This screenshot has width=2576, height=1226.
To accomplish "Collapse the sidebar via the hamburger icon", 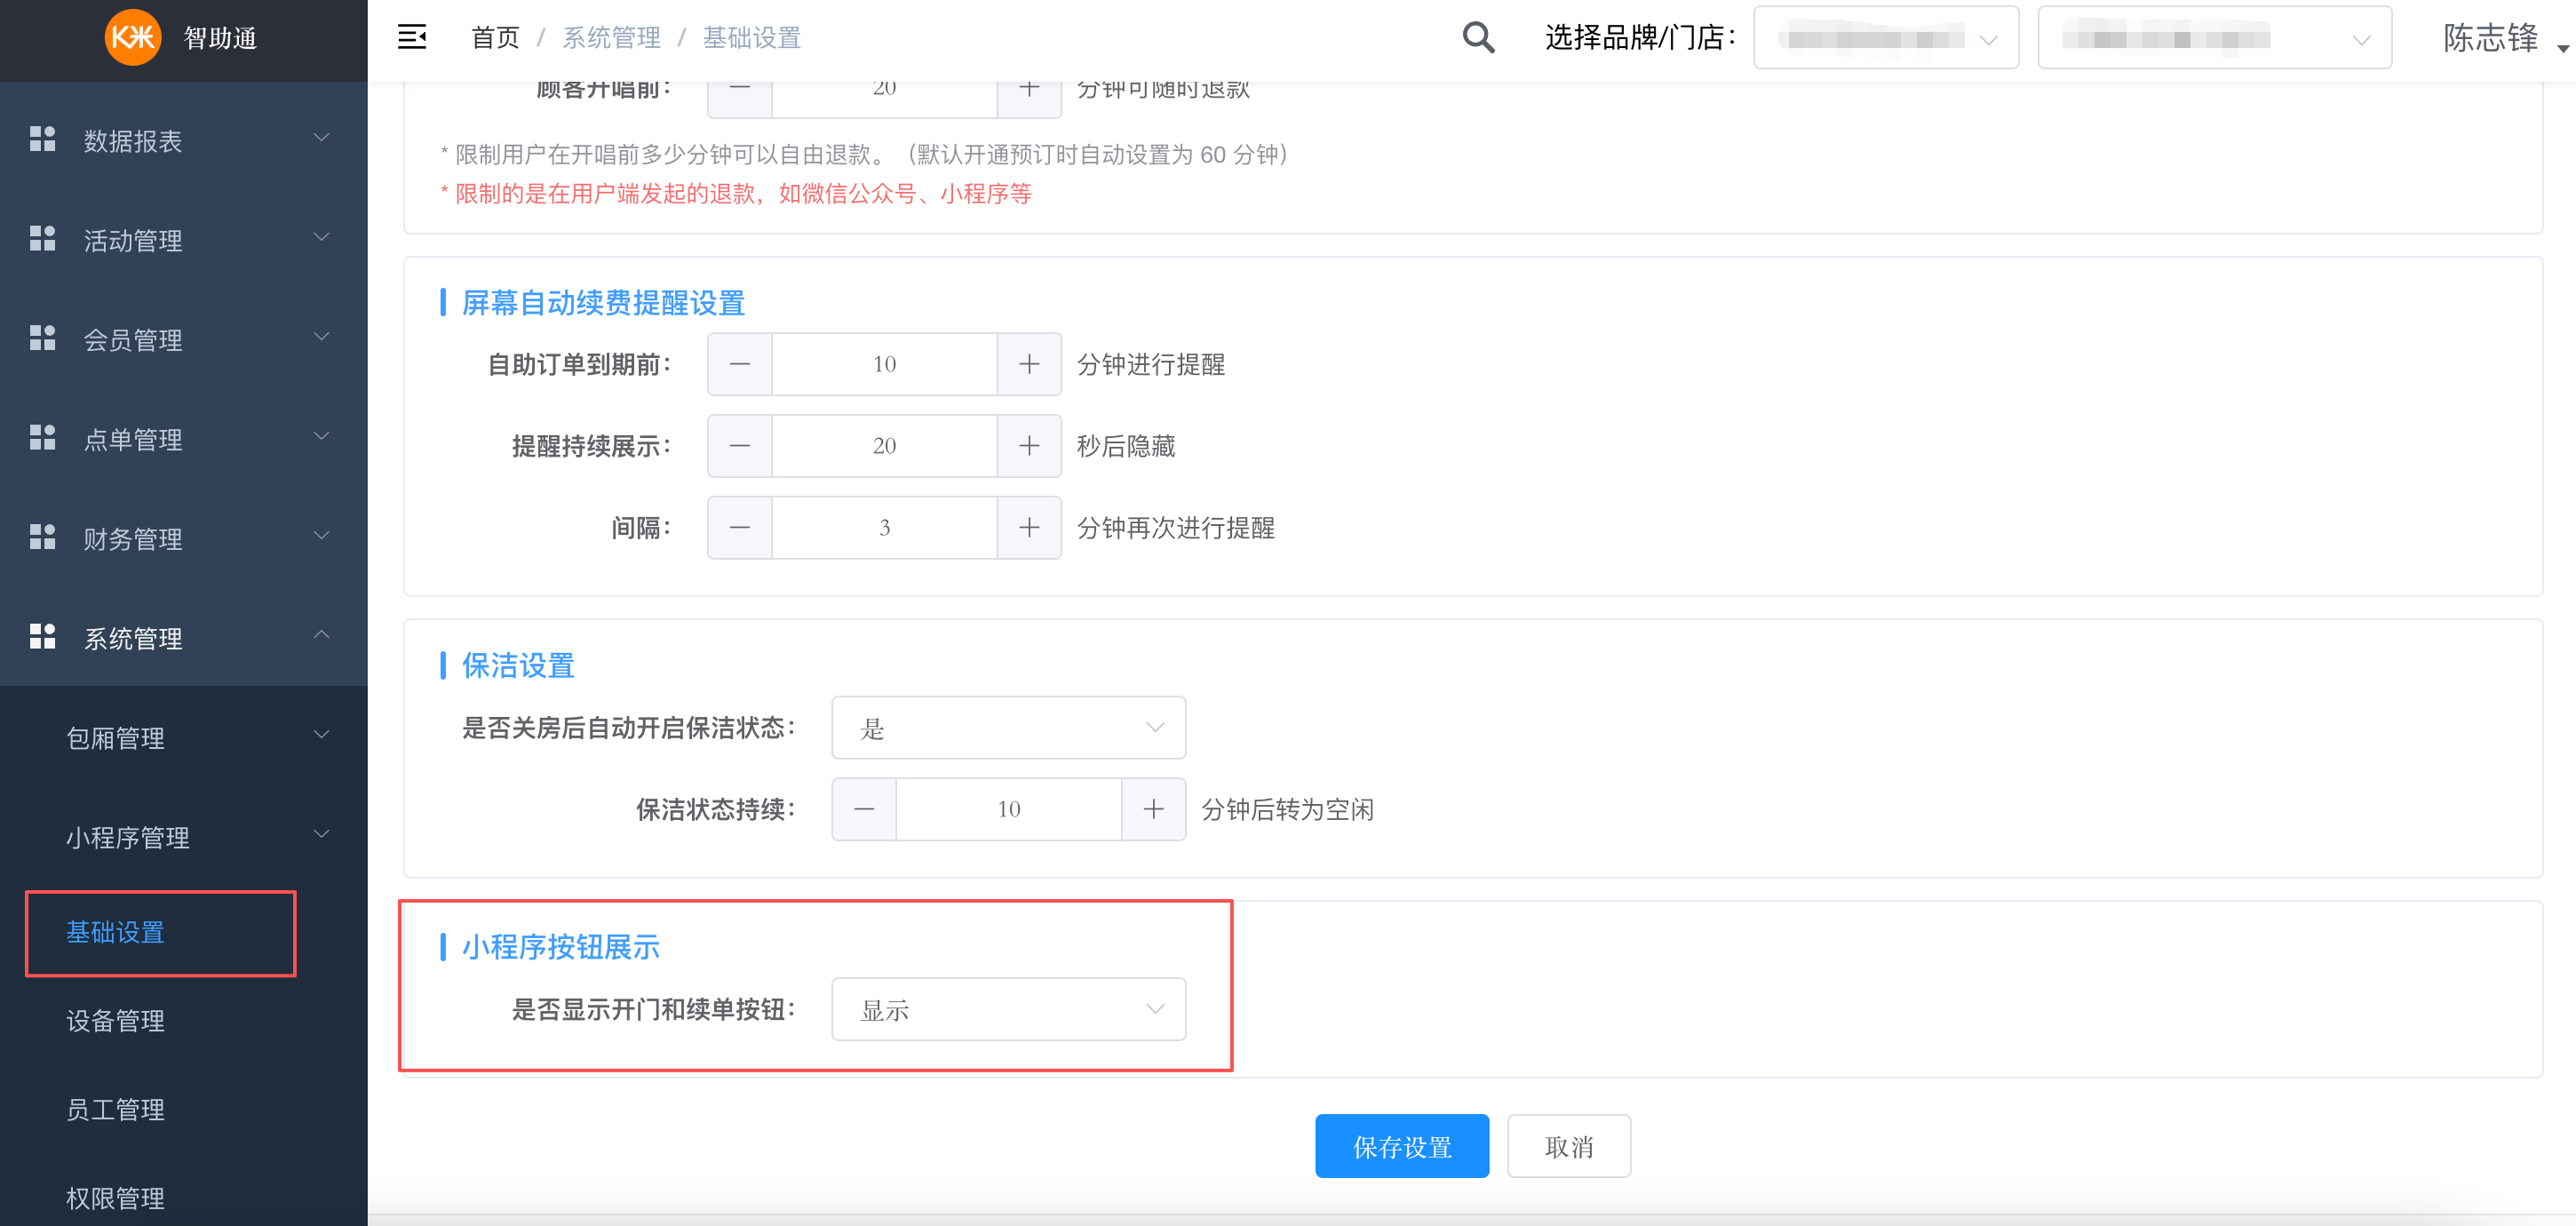I will (x=413, y=36).
